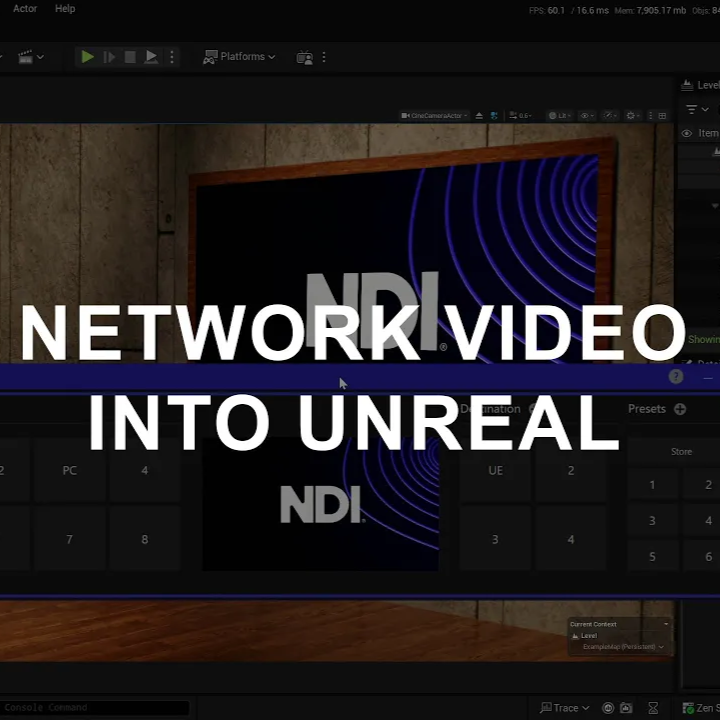Click the Advance Frame button
The width and height of the screenshot is (720, 720).
point(109,57)
